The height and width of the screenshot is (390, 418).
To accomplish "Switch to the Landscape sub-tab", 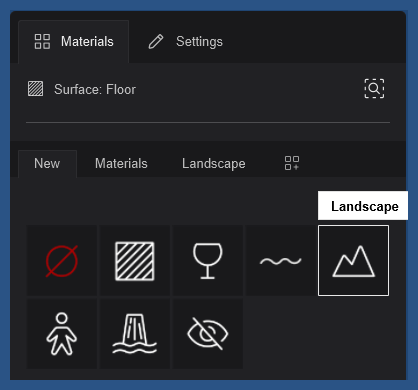I will pyautogui.click(x=214, y=164).
